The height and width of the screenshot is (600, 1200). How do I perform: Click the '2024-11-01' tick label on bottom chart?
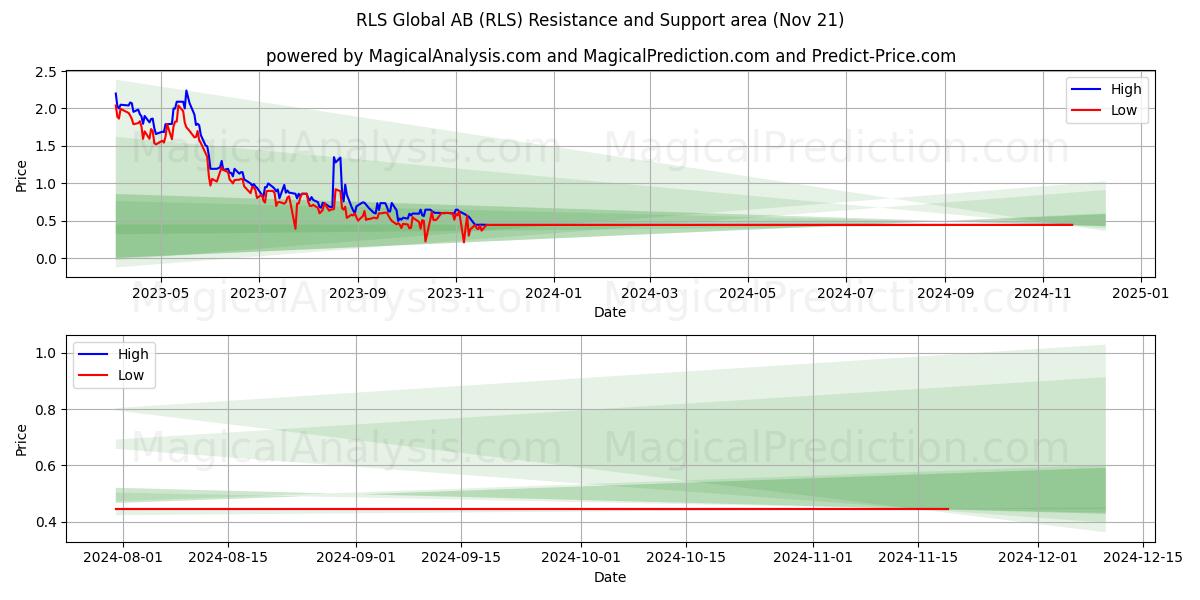813,558
